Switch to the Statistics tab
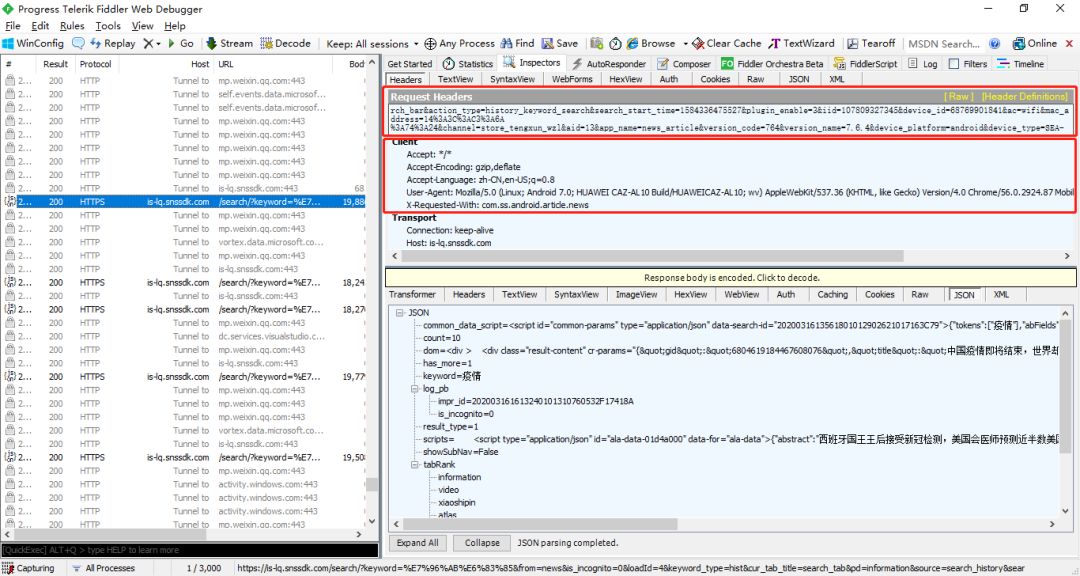The image size is (1080, 576). 468,63
